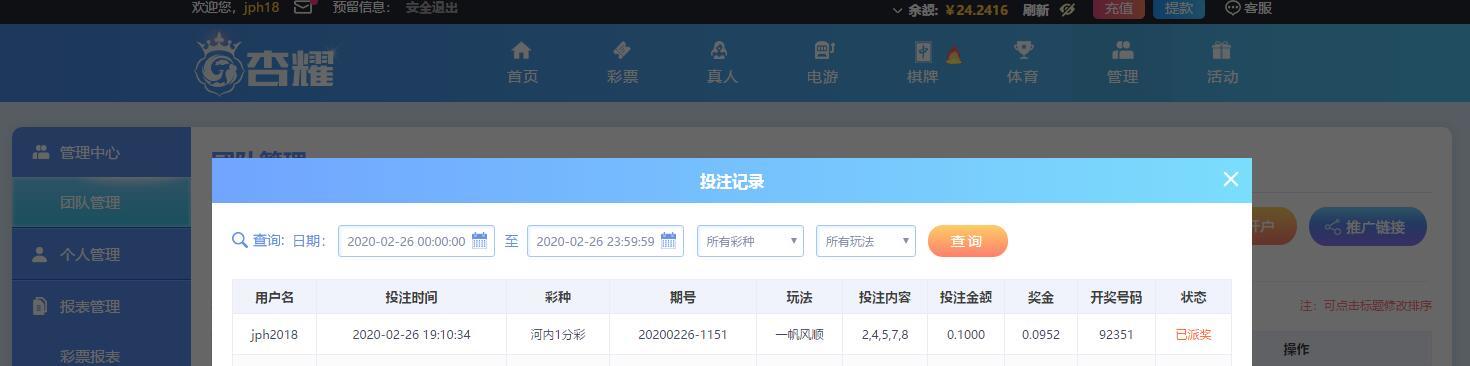Click the 奖金 column header

[x=1040, y=297]
